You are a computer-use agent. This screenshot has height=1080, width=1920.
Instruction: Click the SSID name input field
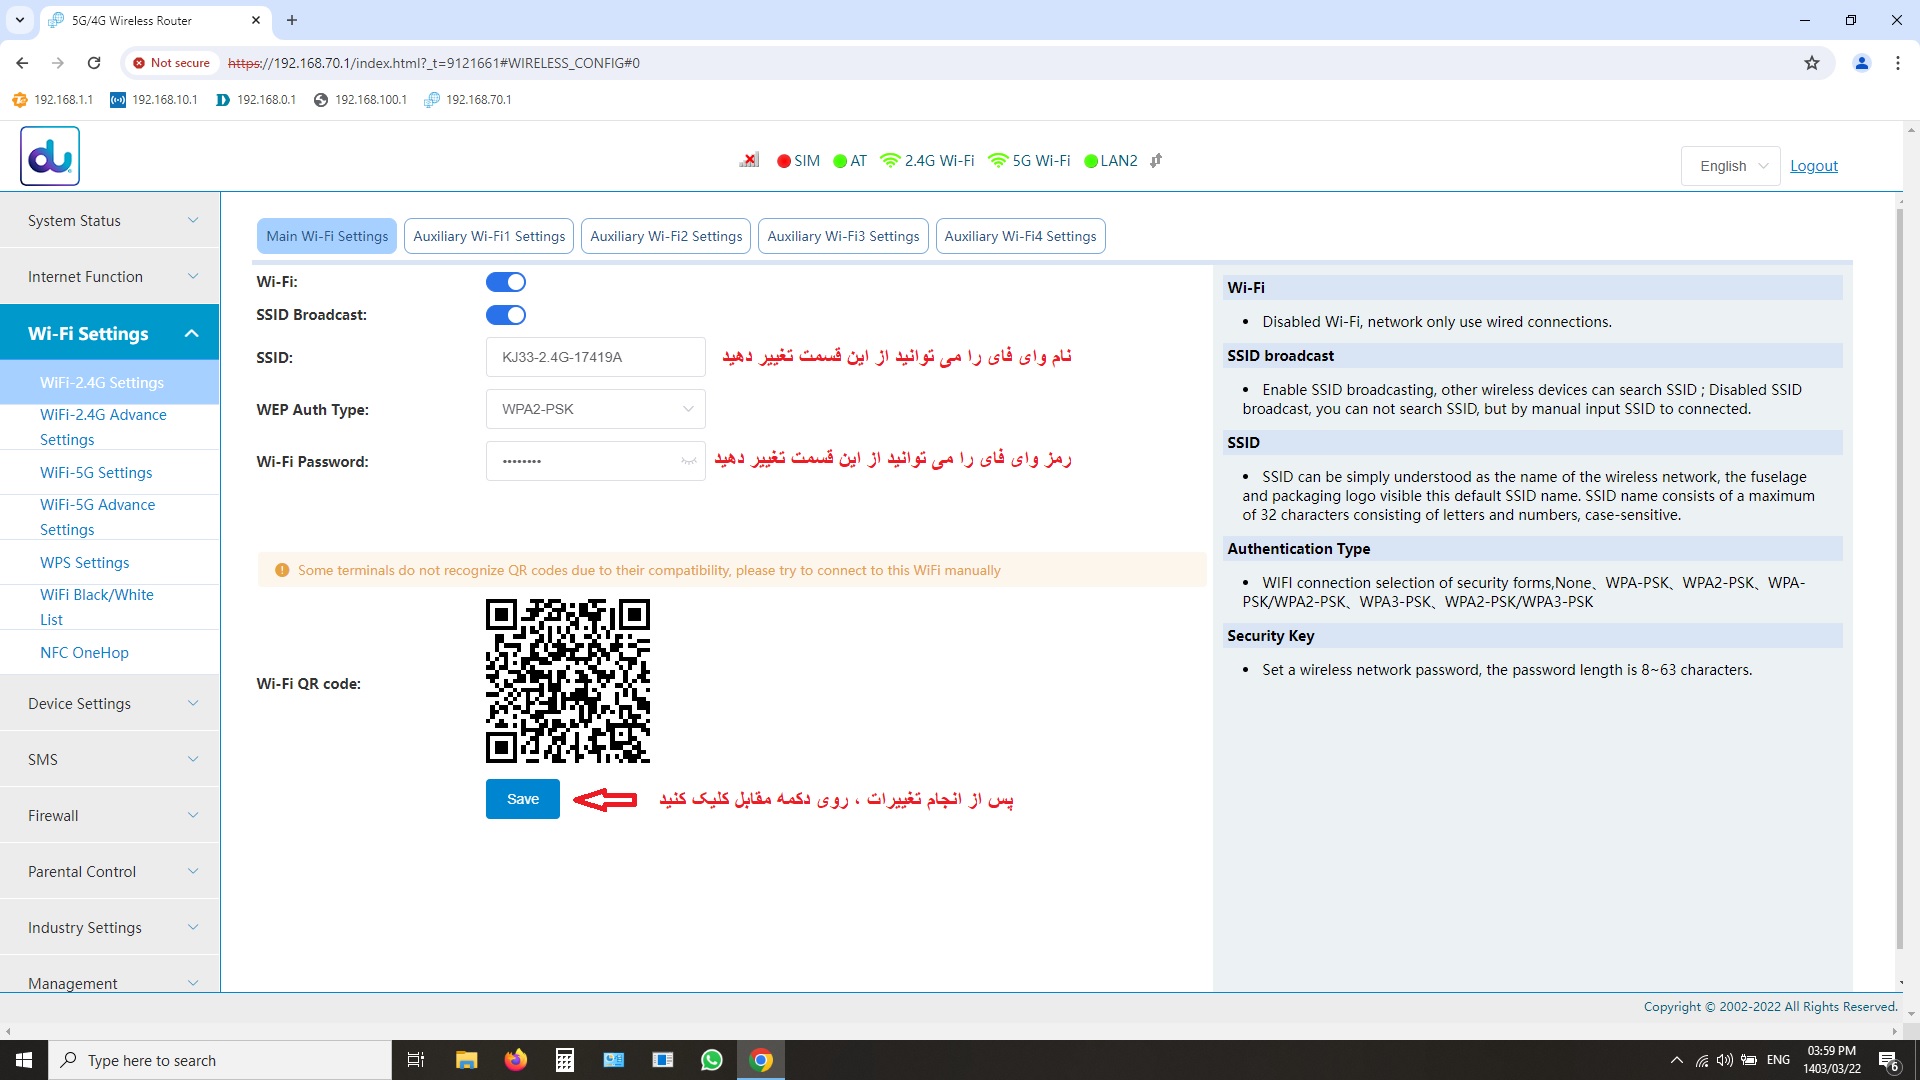(596, 357)
